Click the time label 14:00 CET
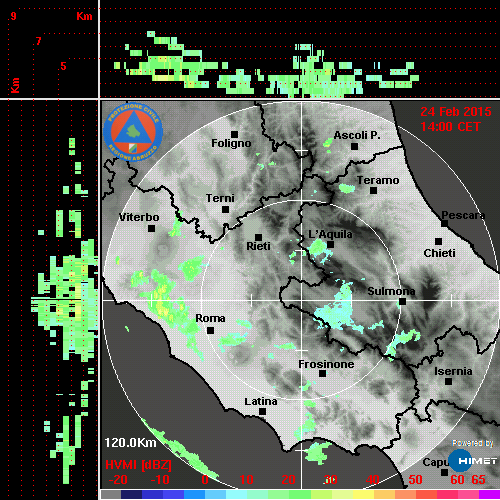 tap(450, 127)
